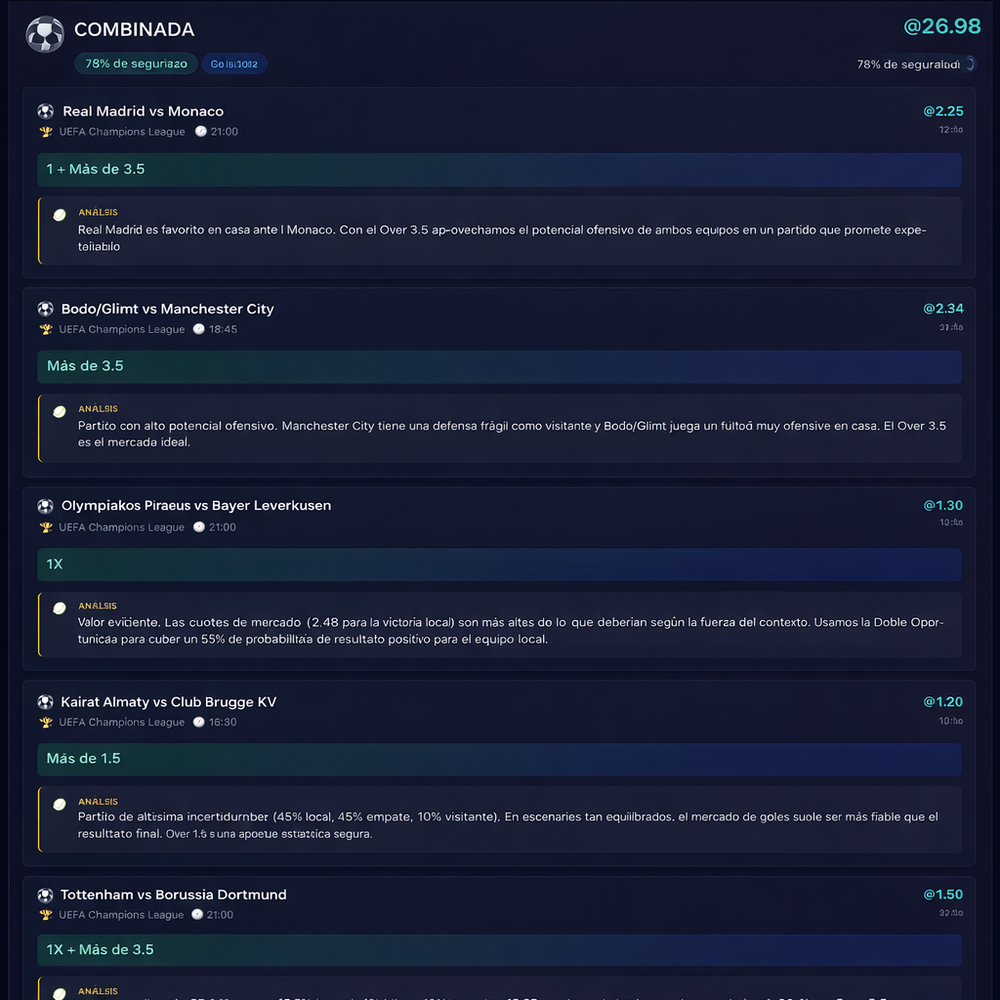This screenshot has height=1000, width=1000.
Task: Select the 'Más de 3.5' bet for Bodo/Glimt
Action: point(499,366)
